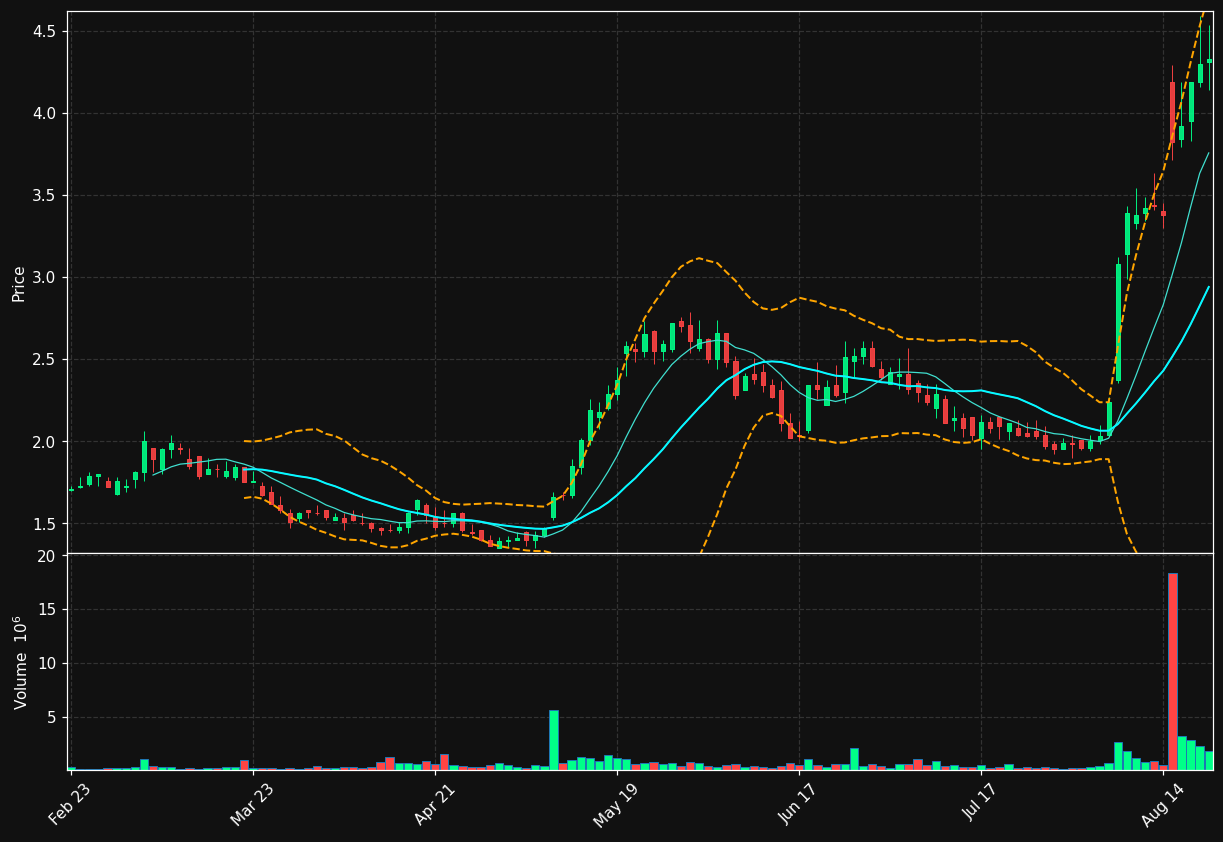Screen dimensions: 1223x842
Task: Click the 1.5 price axis label
Action: click(45, 523)
